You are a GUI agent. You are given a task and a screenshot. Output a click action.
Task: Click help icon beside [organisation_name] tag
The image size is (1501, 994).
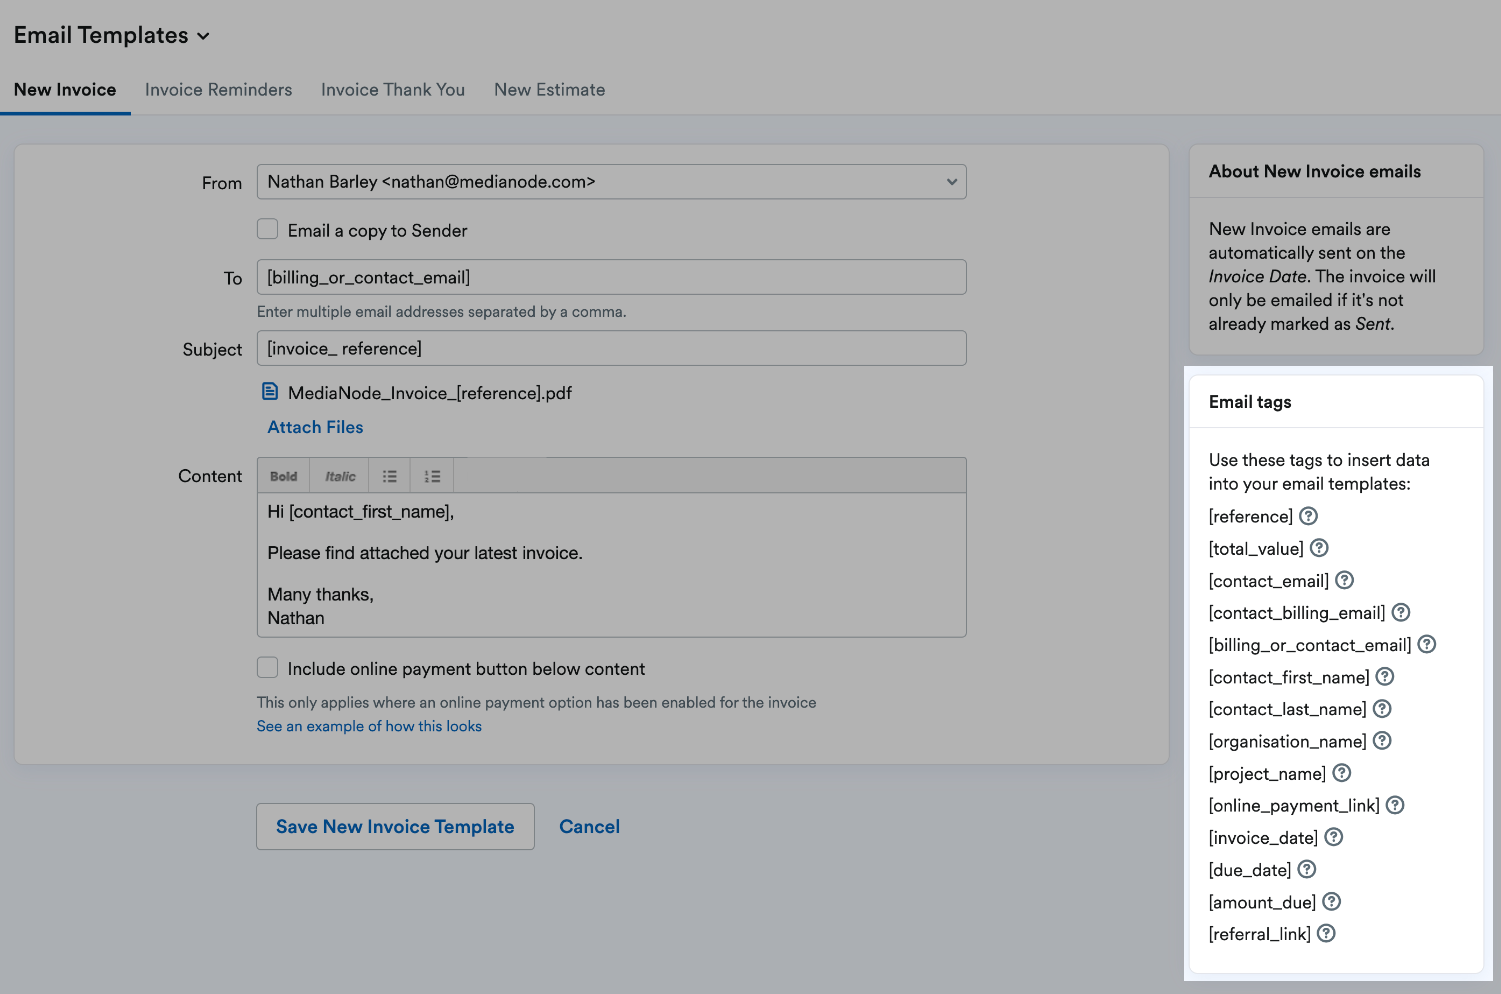click(1382, 741)
